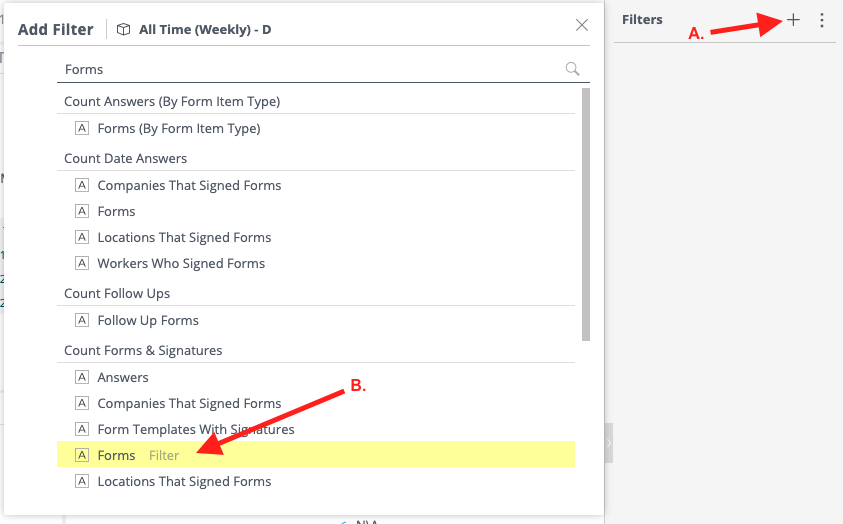The height and width of the screenshot is (524, 843).
Task: Open the Filters three-dot options menu
Action: tap(821, 20)
